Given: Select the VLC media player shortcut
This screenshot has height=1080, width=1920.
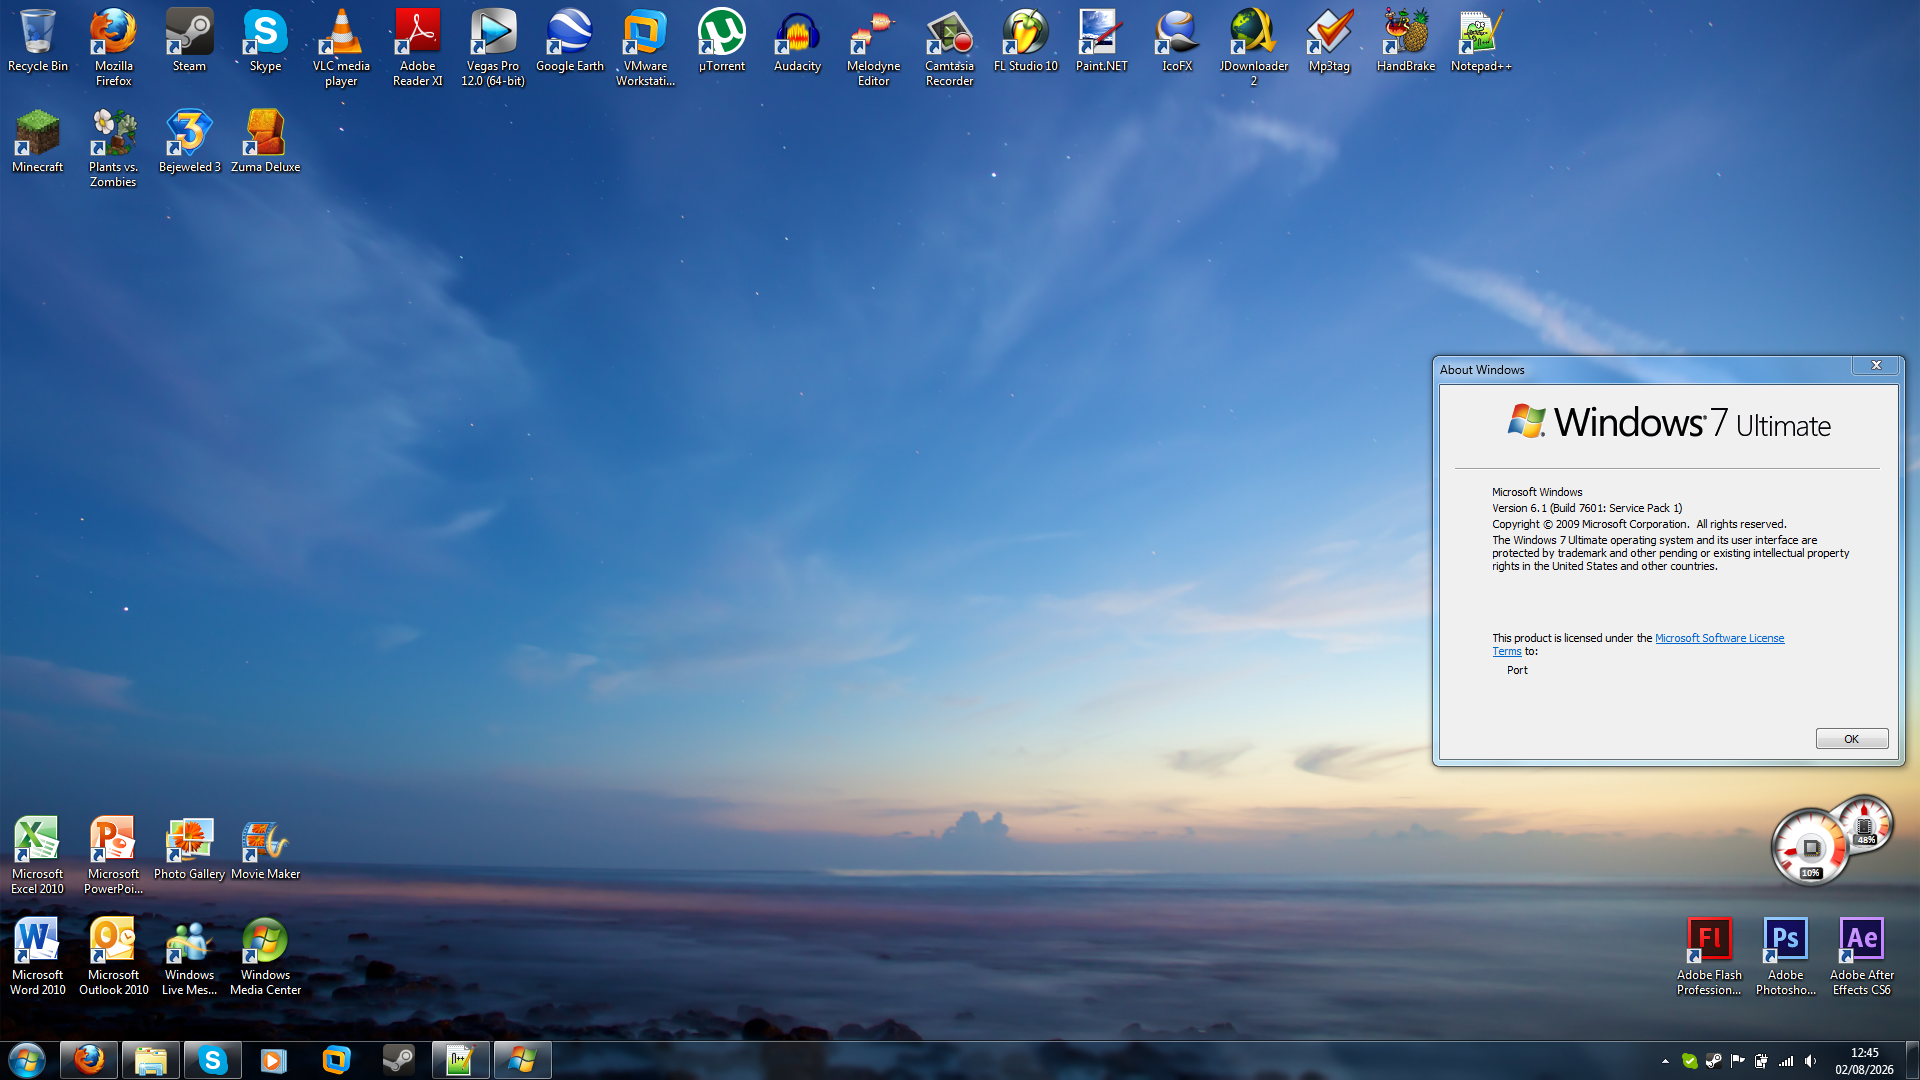Looking at the screenshot, I should coord(342,48).
